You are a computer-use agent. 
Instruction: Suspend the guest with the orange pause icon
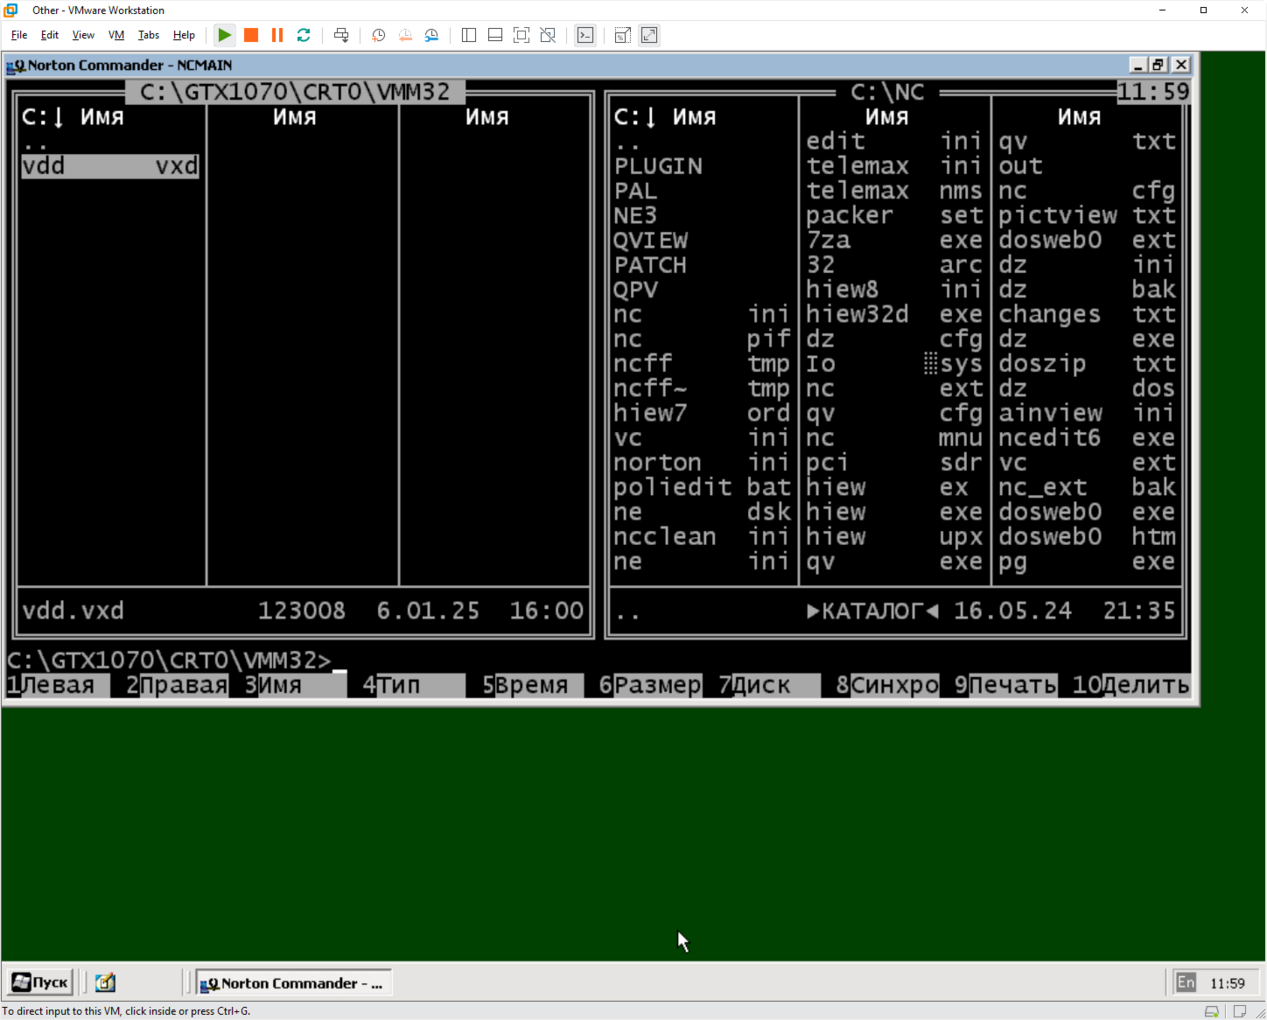click(x=277, y=35)
